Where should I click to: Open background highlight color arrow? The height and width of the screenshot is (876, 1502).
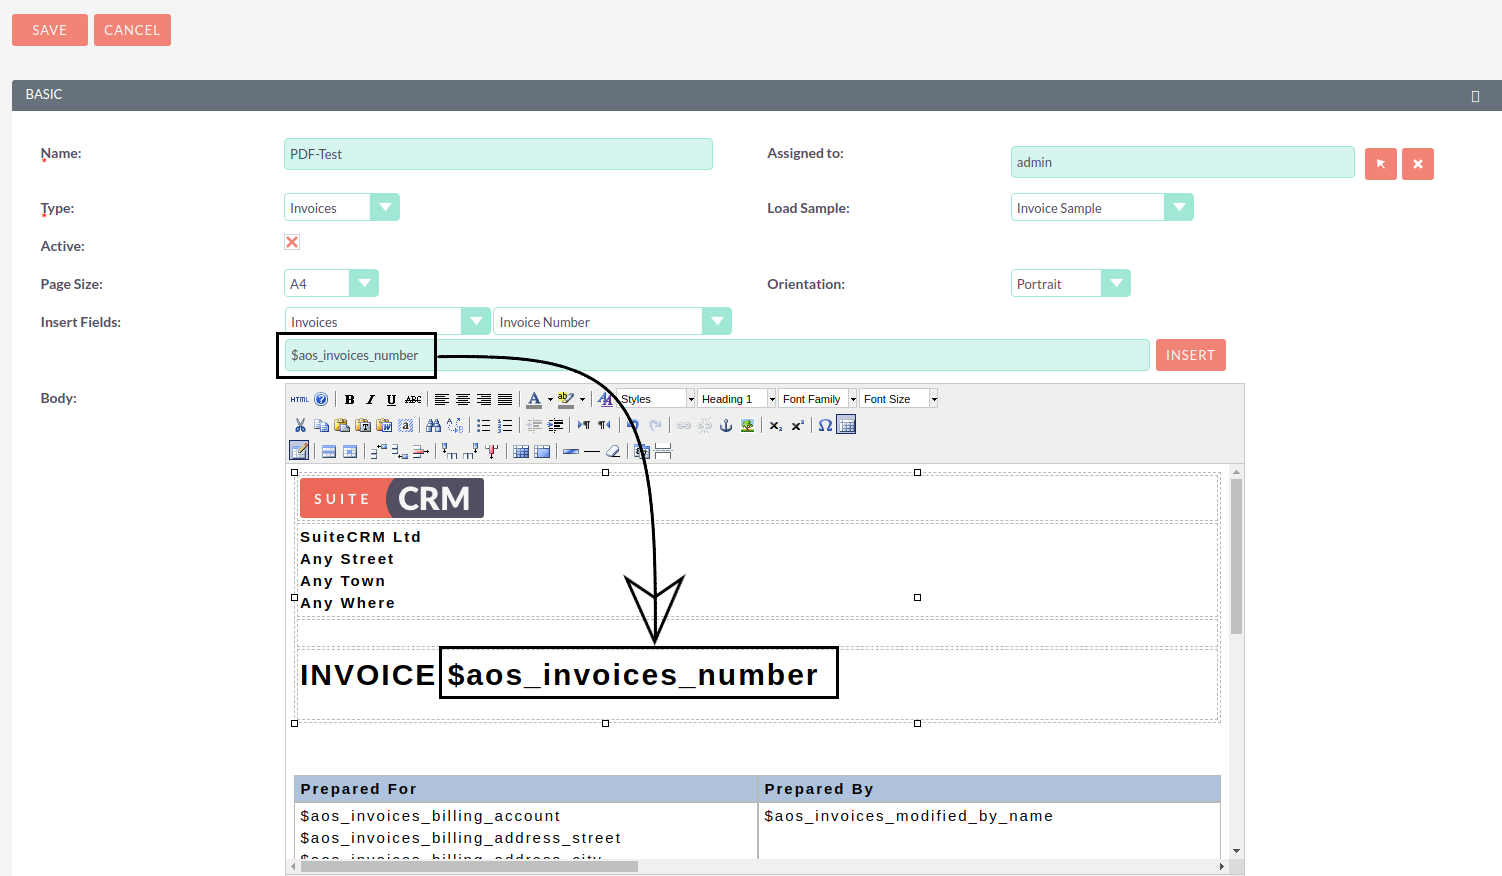[582, 399]
